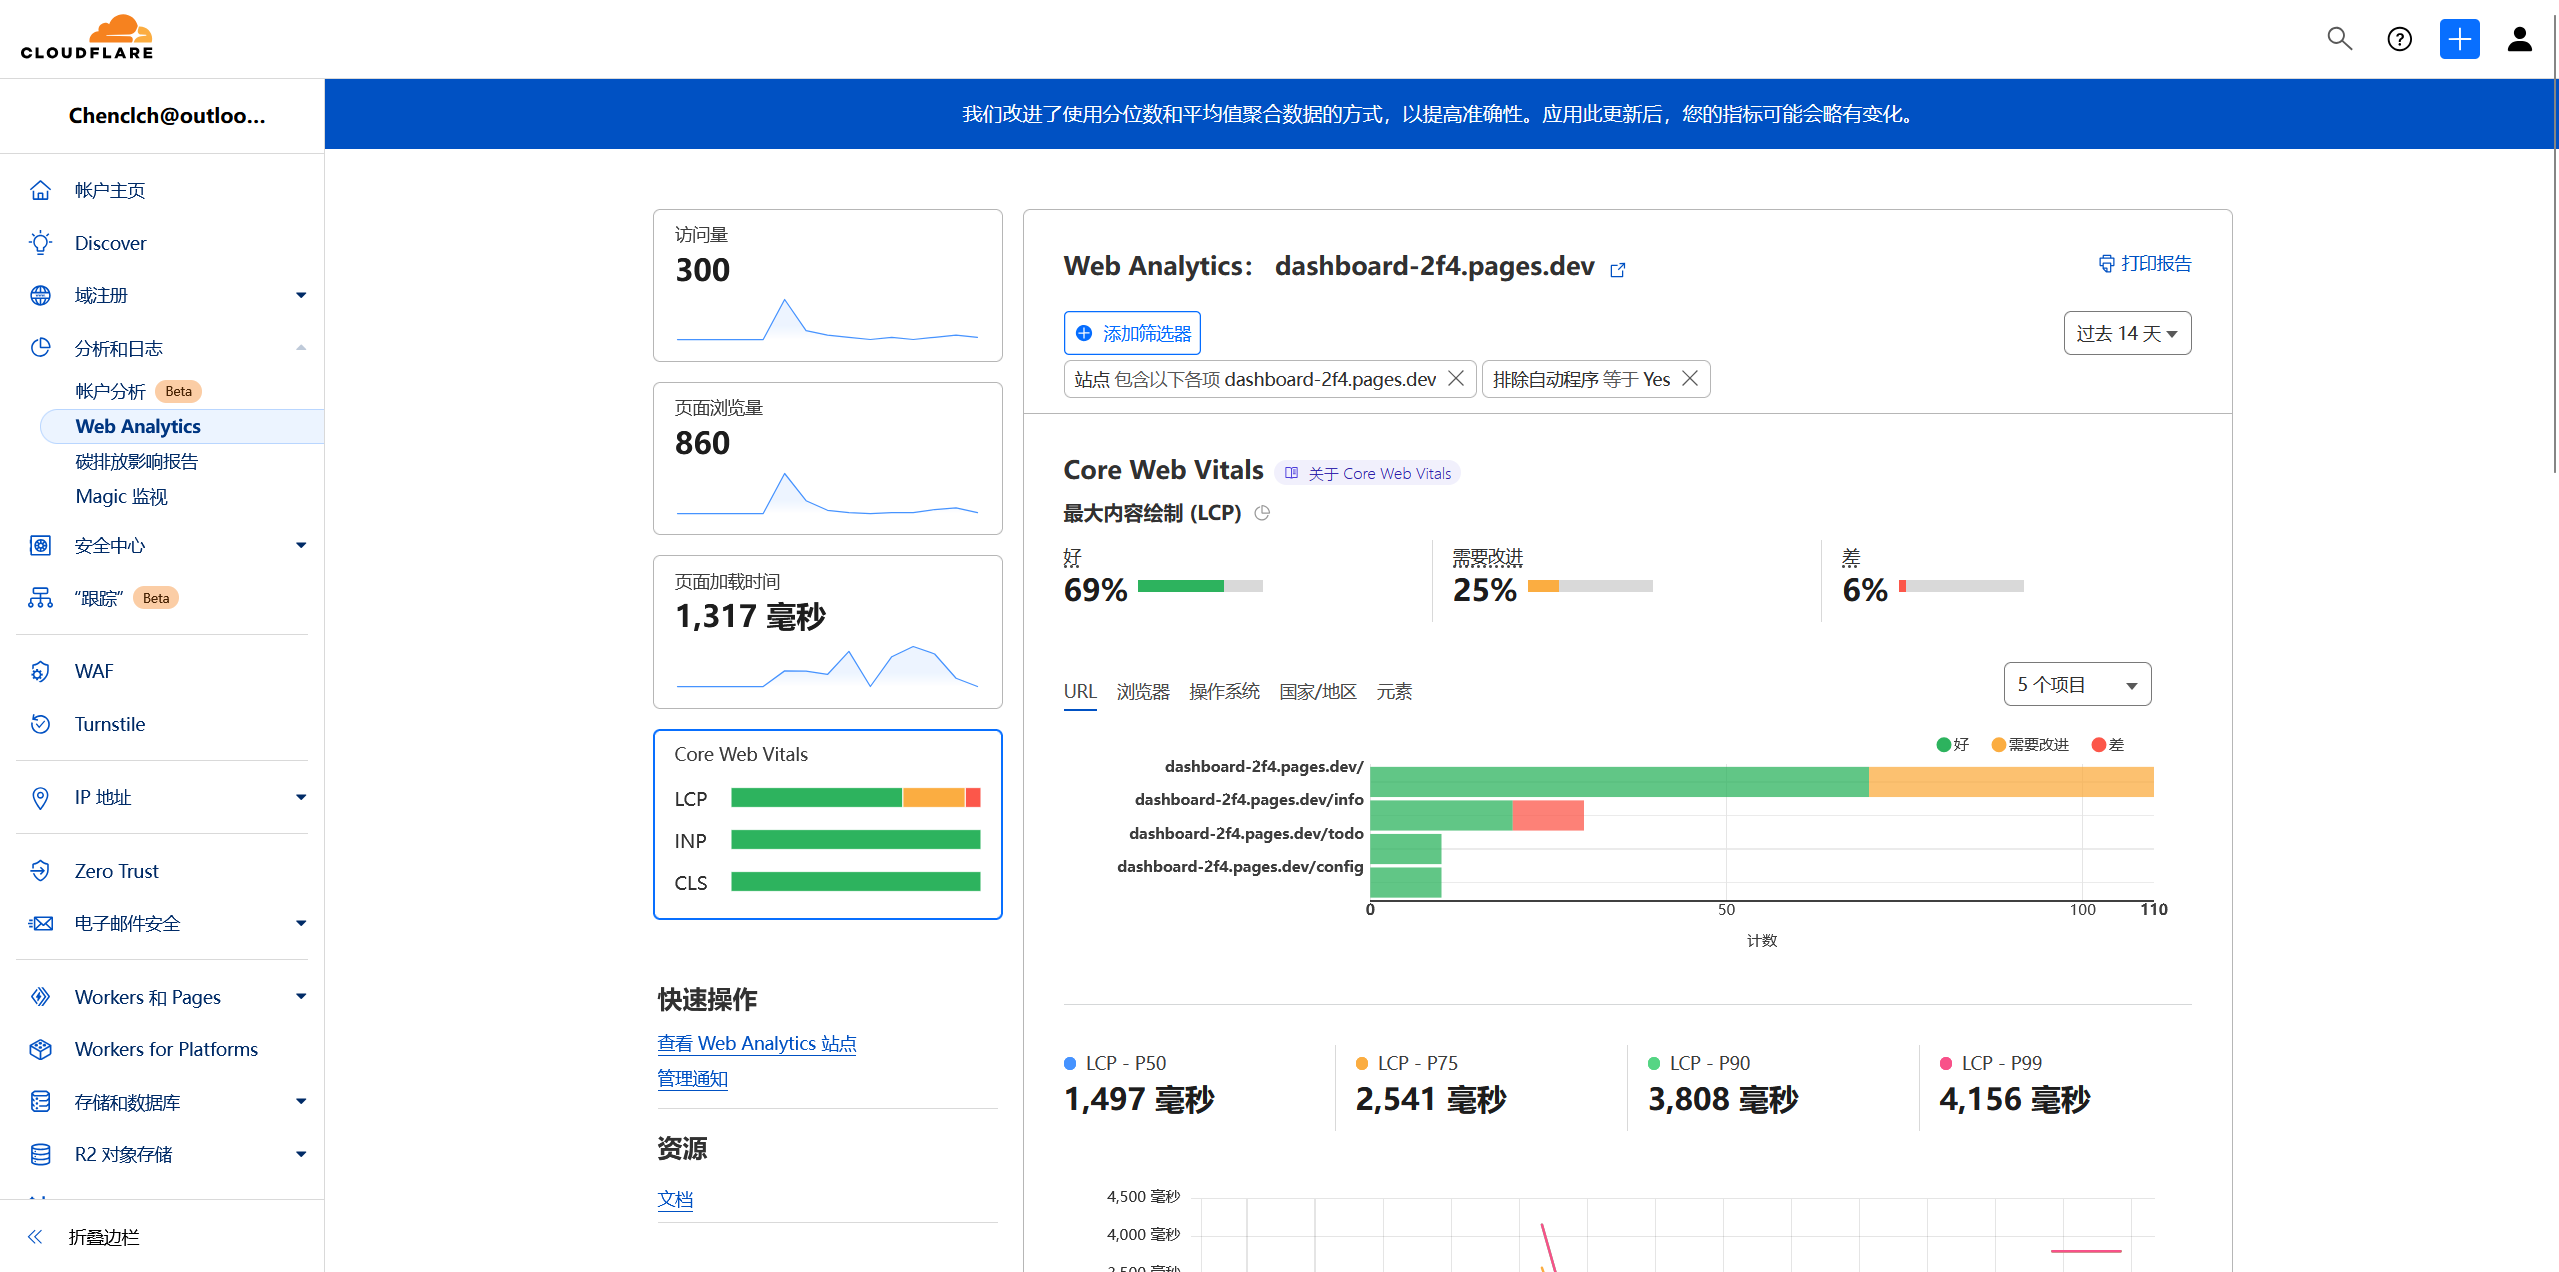Open 碳排放影响报告 in the sidebar
Viewport: 2559px width, 1272px height.
[x=137, y=461]
